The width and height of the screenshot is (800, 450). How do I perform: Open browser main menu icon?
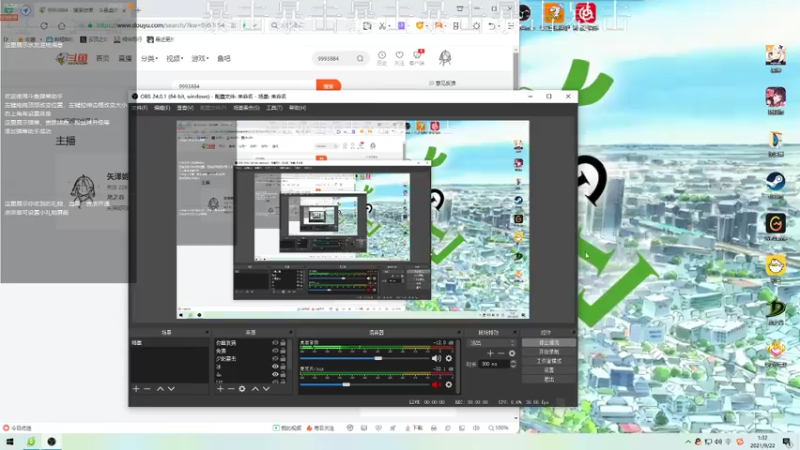[510, 26]
